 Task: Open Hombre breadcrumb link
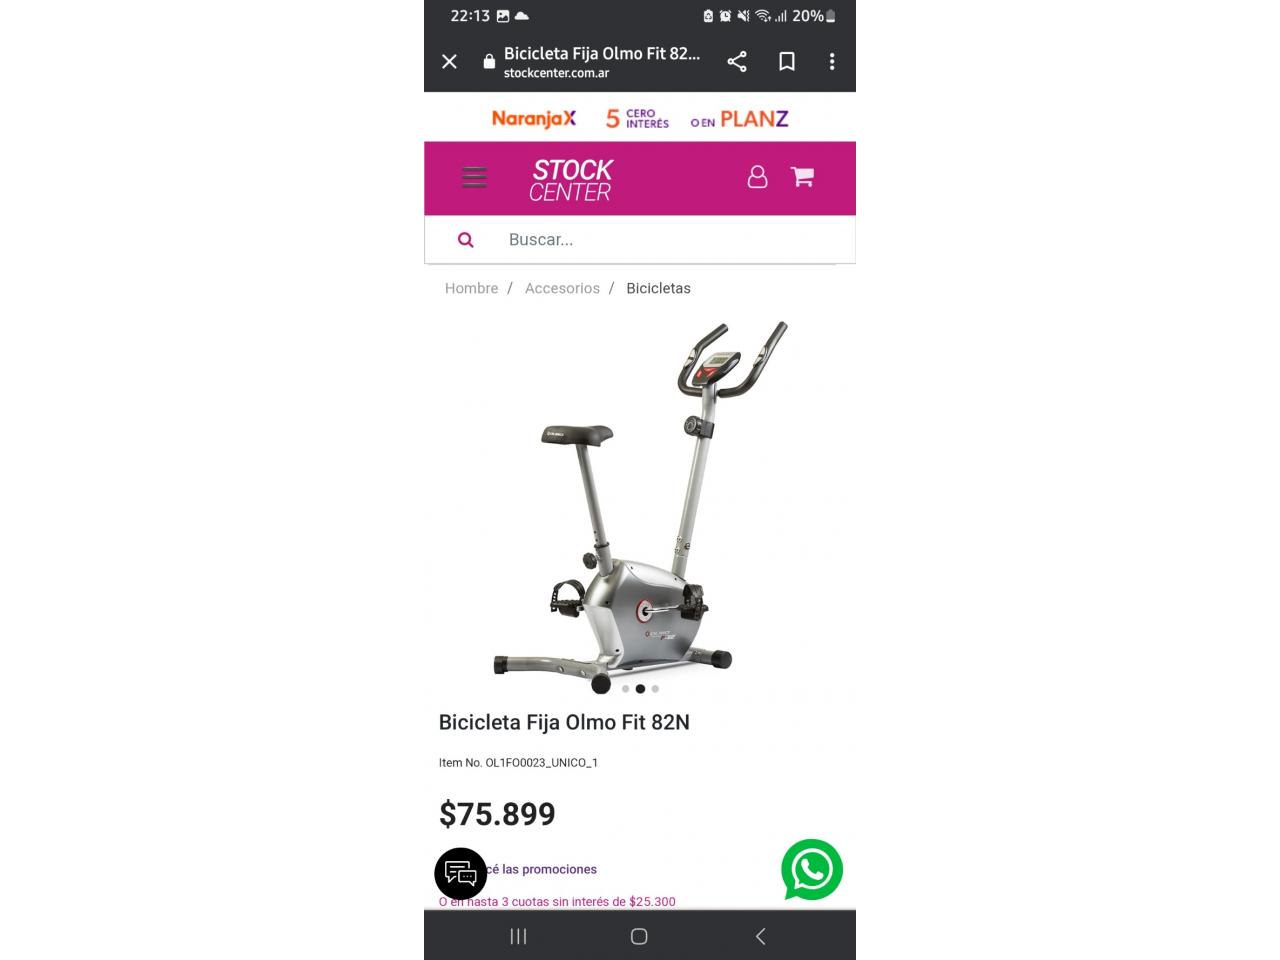pyautogui.click(x=471, y=288)
